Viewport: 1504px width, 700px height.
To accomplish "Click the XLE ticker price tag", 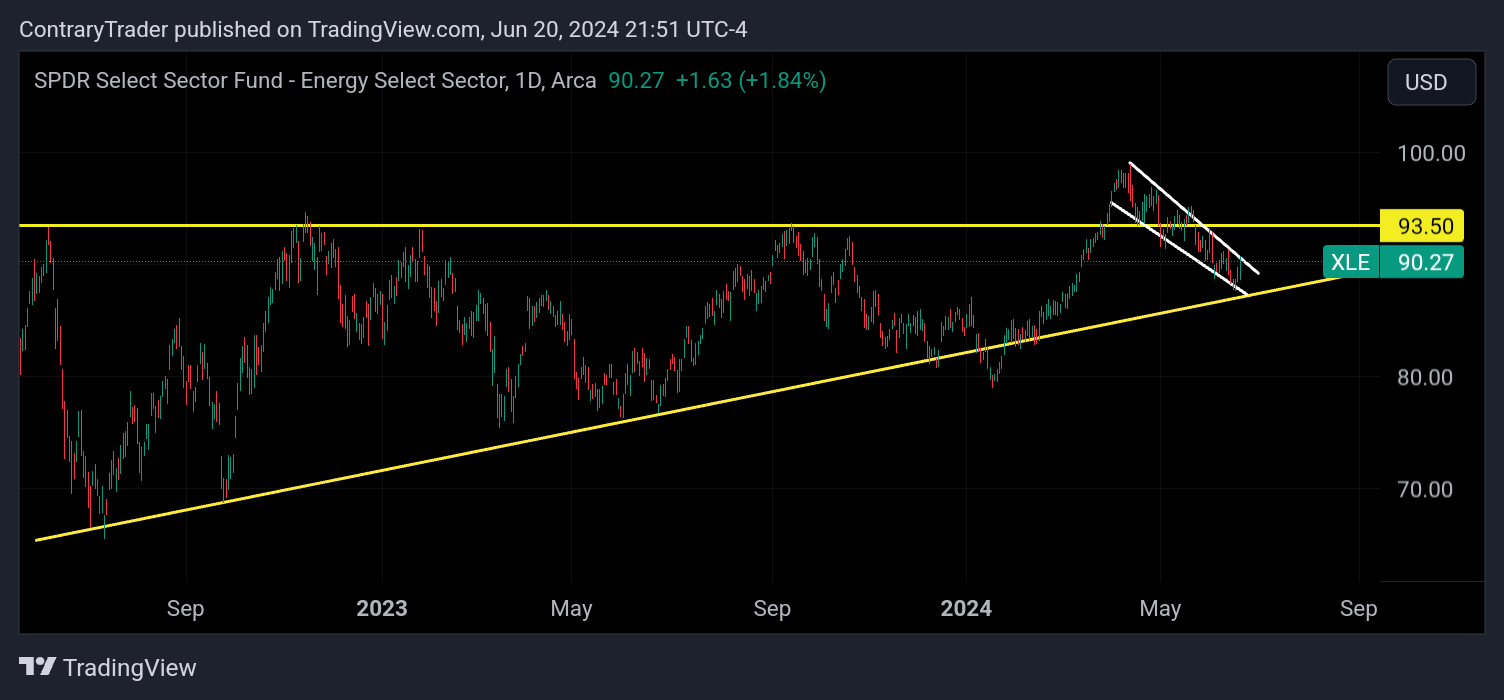I will [x=1350, y=262].
